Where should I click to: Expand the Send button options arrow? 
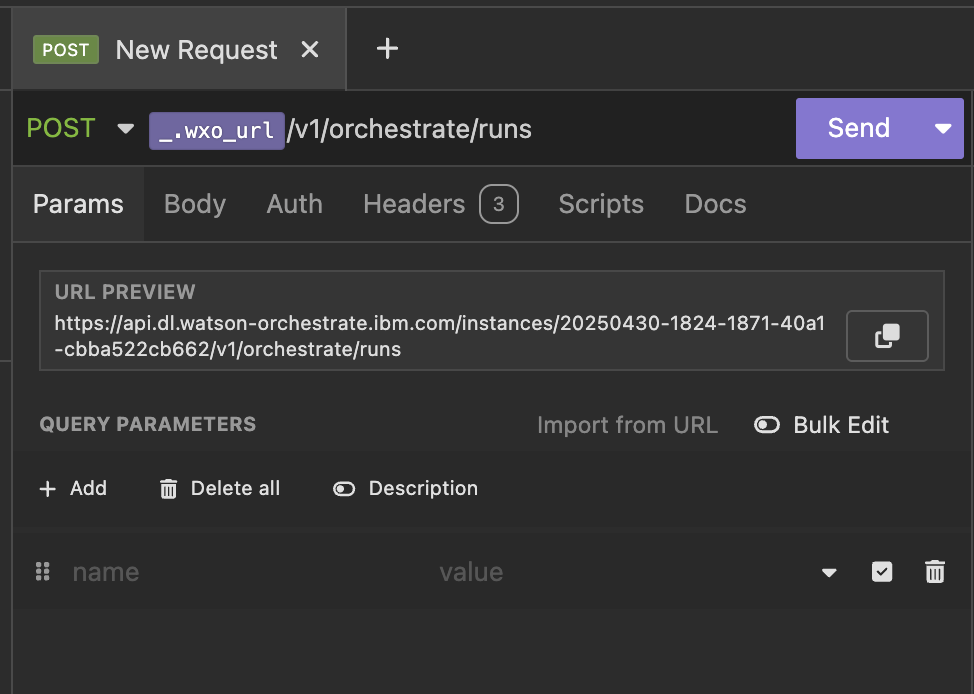943,129
